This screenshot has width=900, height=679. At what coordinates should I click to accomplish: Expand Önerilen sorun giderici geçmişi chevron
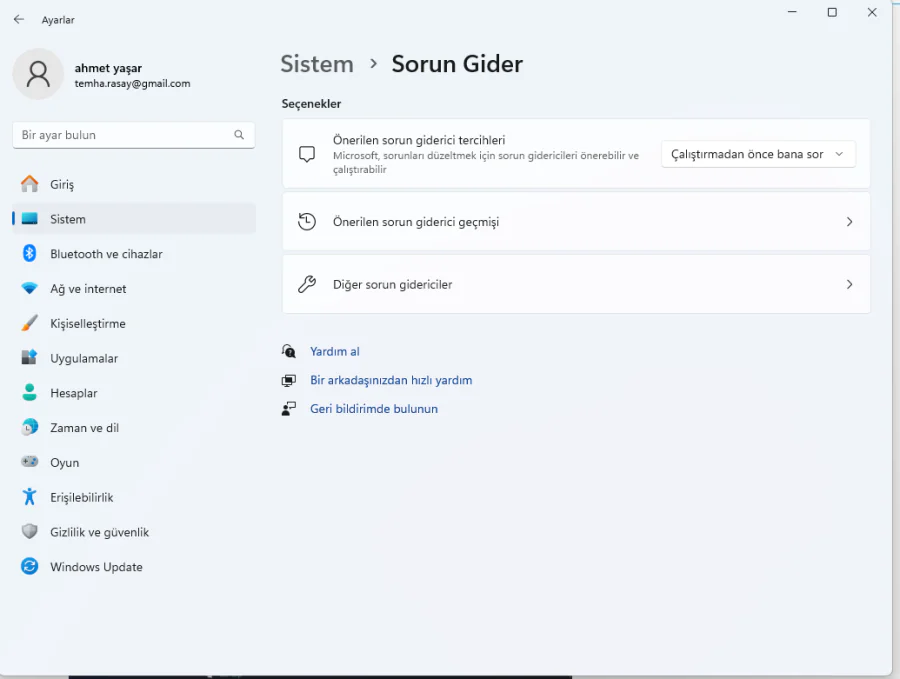[849, 222]
